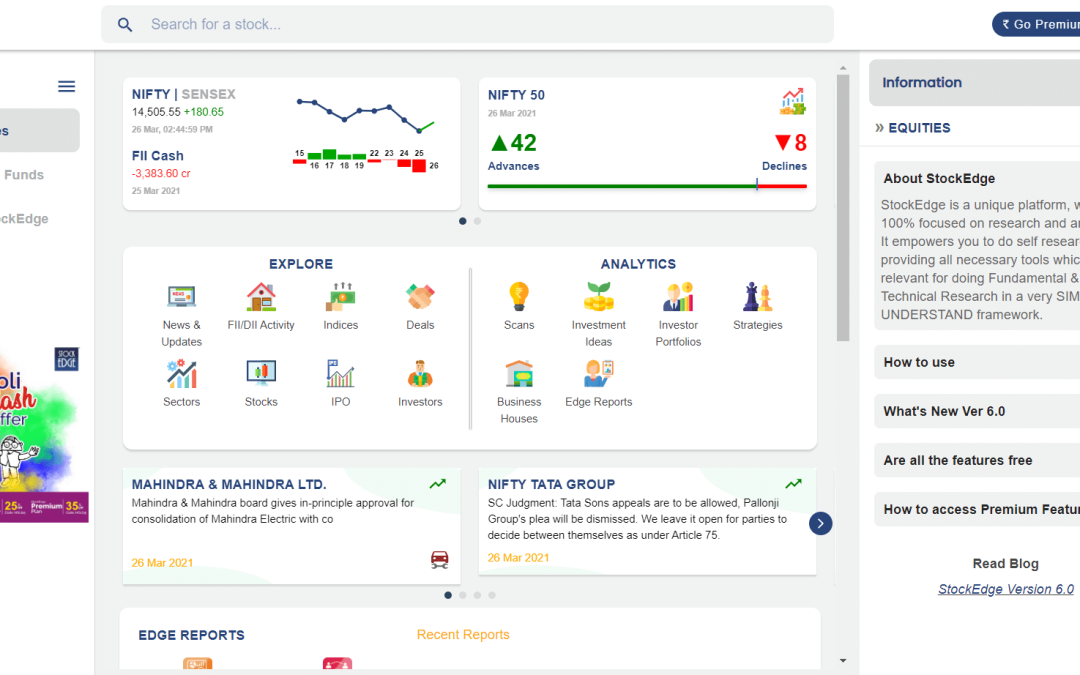
Task: Select the first market card pagination dot
Action: 463,221
